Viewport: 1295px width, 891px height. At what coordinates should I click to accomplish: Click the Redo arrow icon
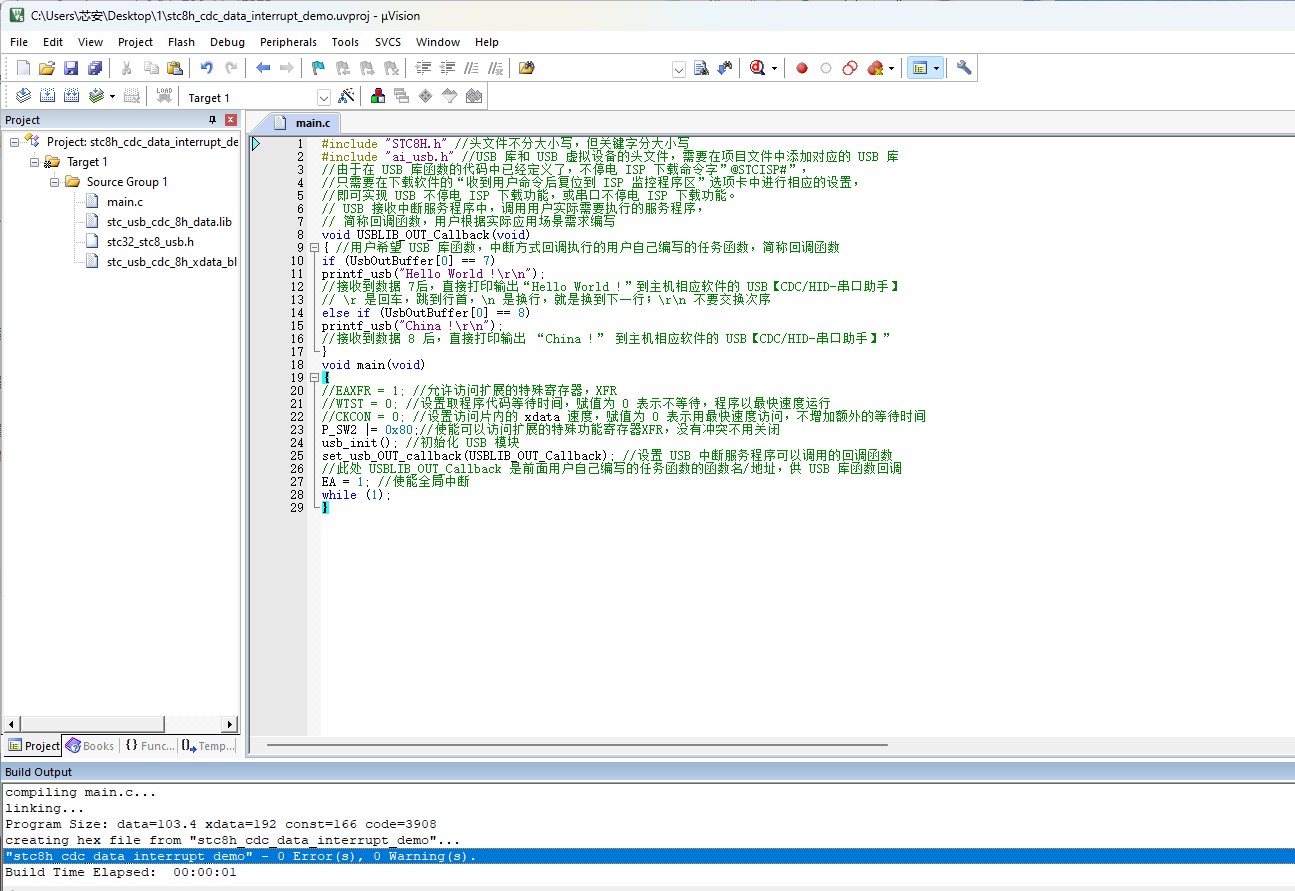231,68
